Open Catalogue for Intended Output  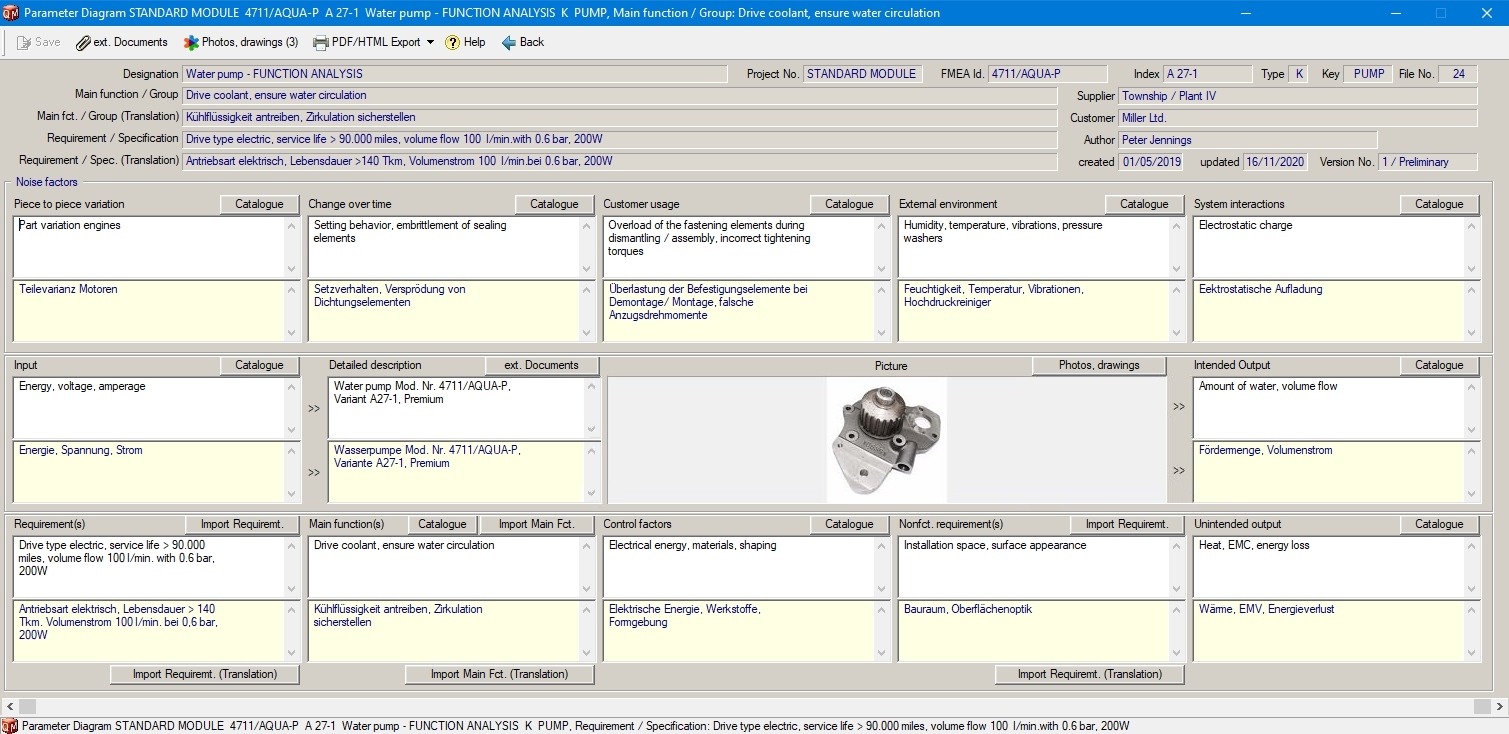pos(1439,365)
